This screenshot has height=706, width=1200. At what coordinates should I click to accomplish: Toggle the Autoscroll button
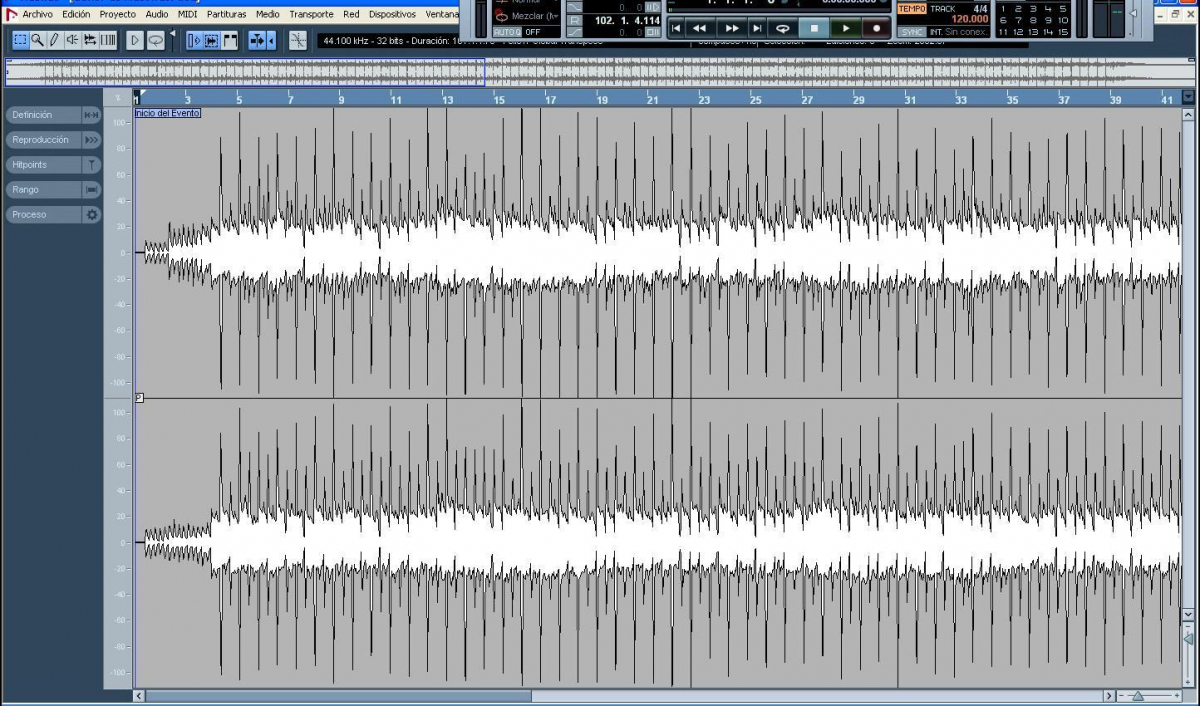(257, 40)
